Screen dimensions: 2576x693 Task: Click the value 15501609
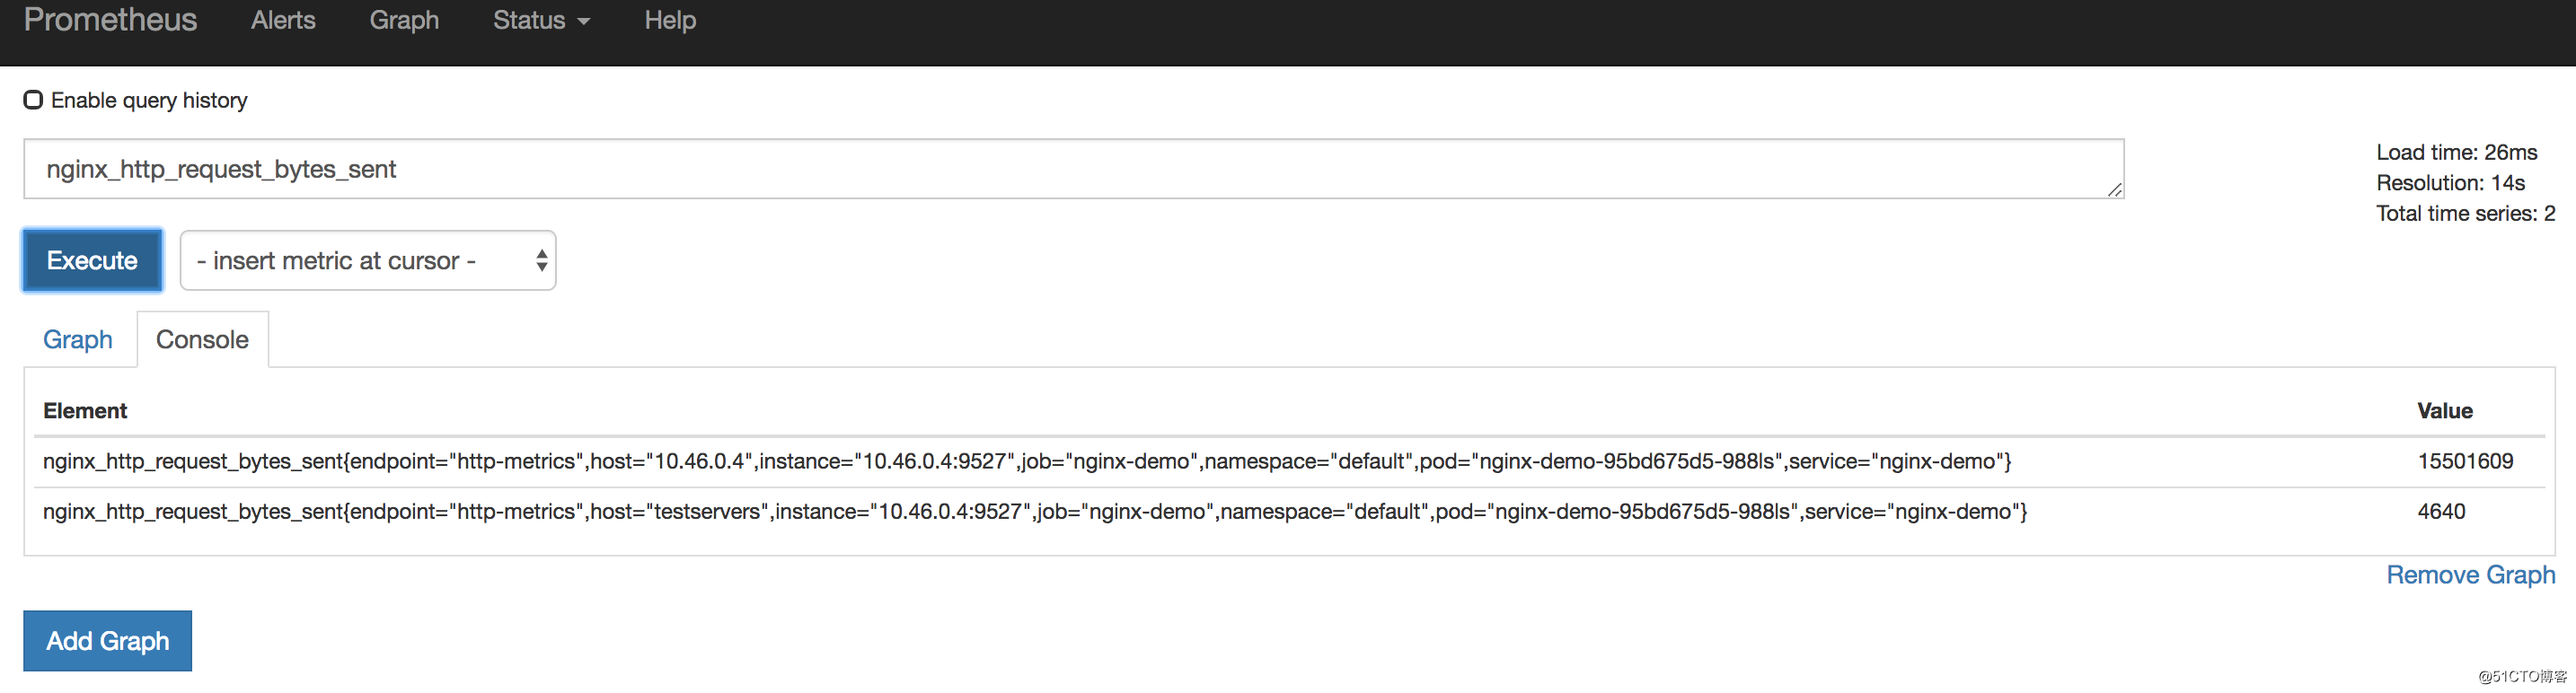(x=2465, y=461)
